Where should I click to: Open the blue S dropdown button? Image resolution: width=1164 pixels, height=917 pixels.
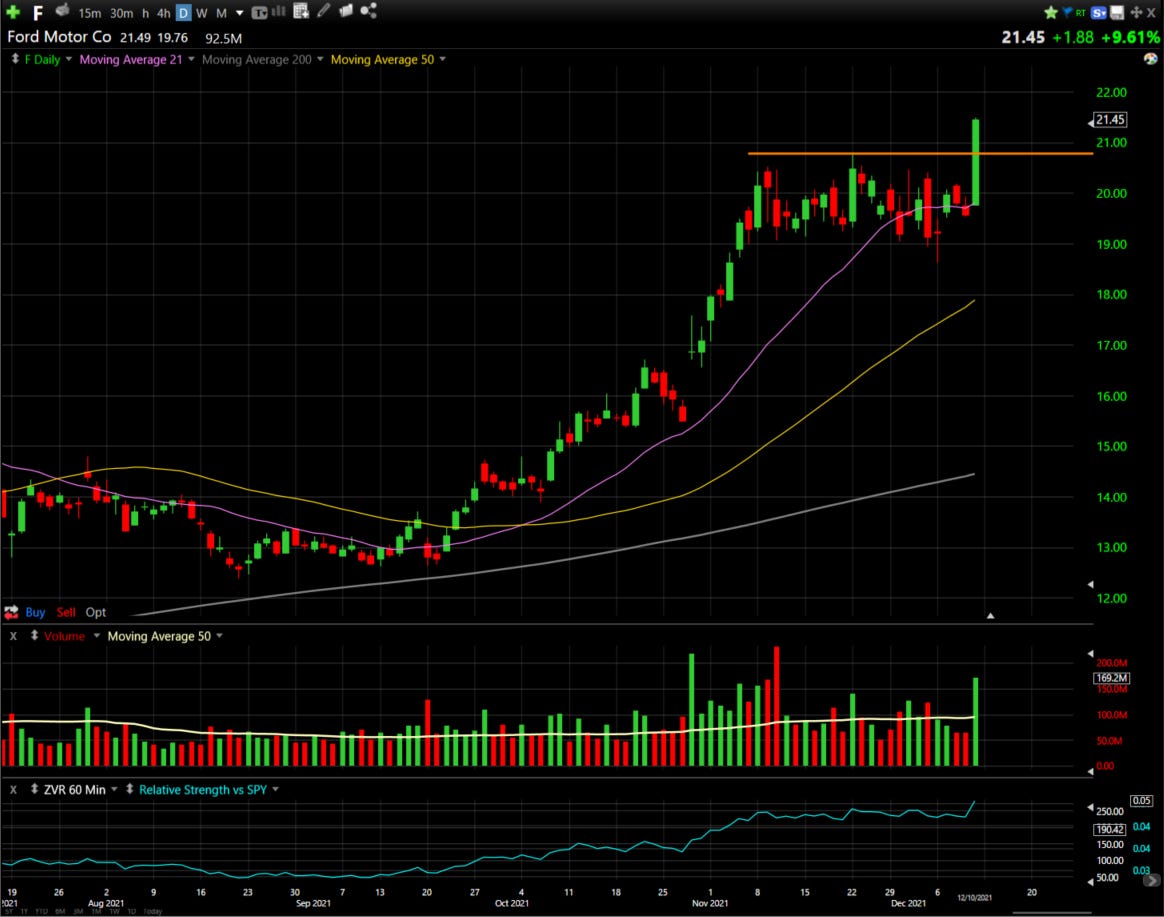[1099, 13]
